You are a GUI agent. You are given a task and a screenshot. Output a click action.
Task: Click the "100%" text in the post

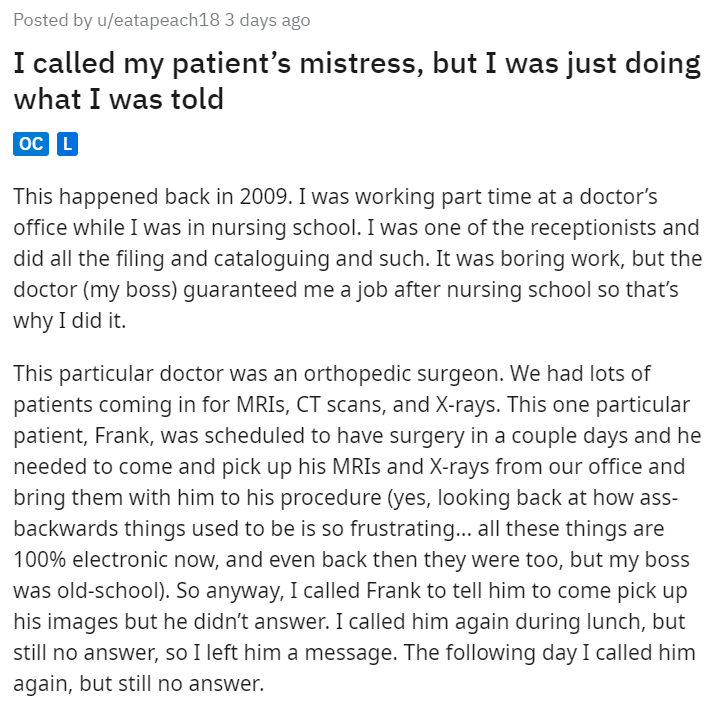(x=40, y=559)
